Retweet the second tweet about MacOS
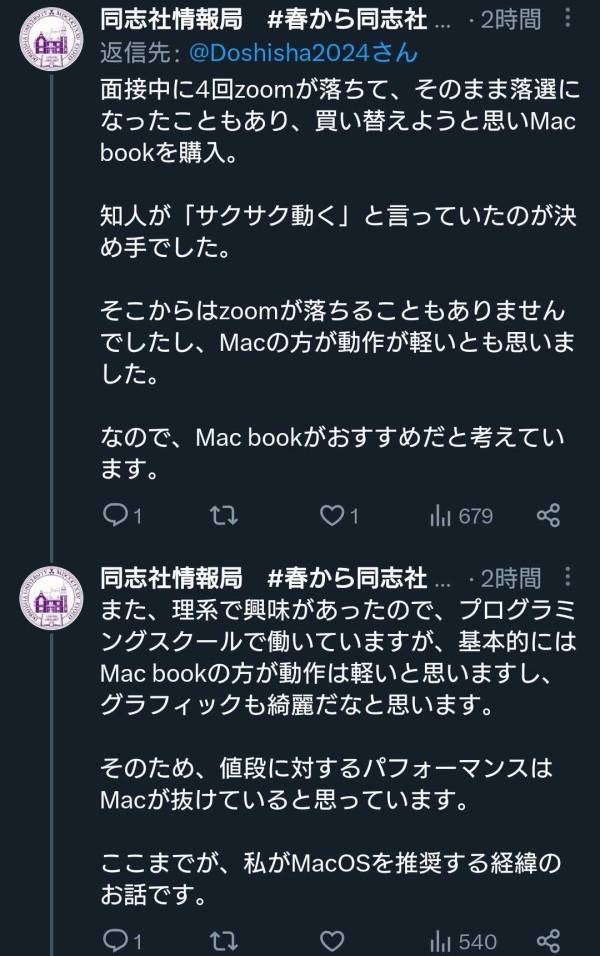This screenshot has height=956, width=600. [225, 940]
